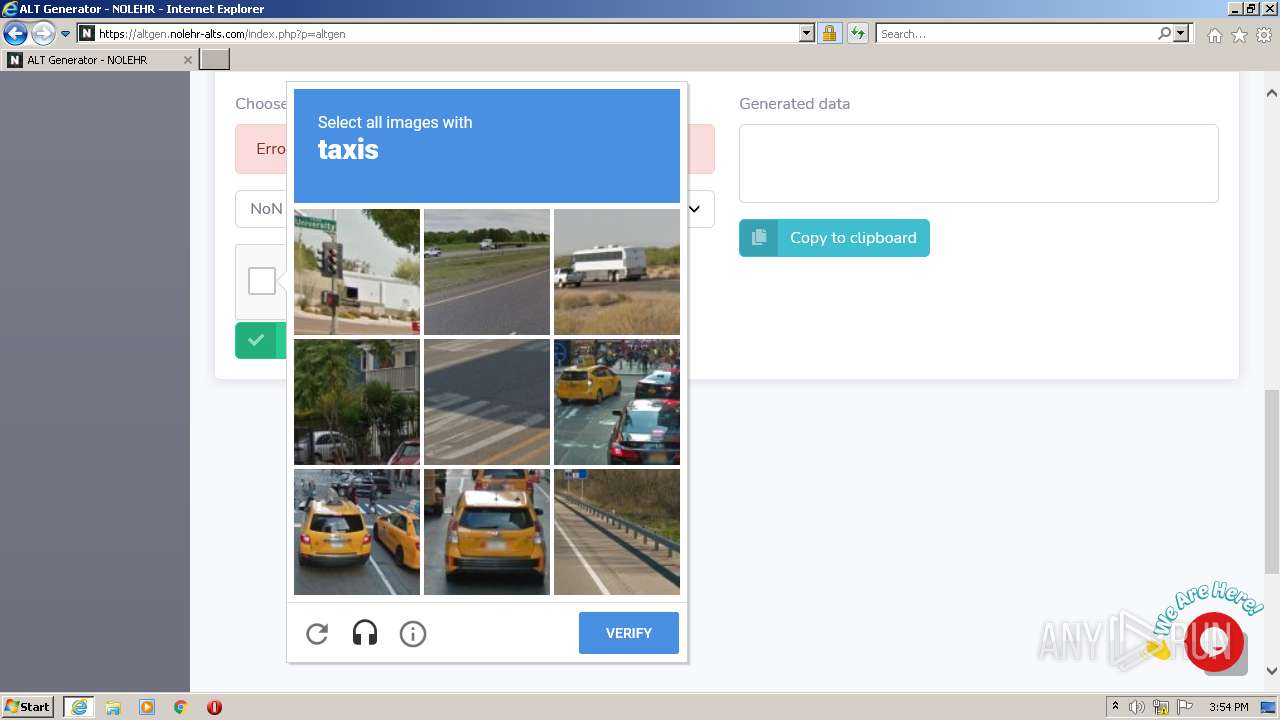Refresh the page with the green arrows icon

click(x=858, y=34)
